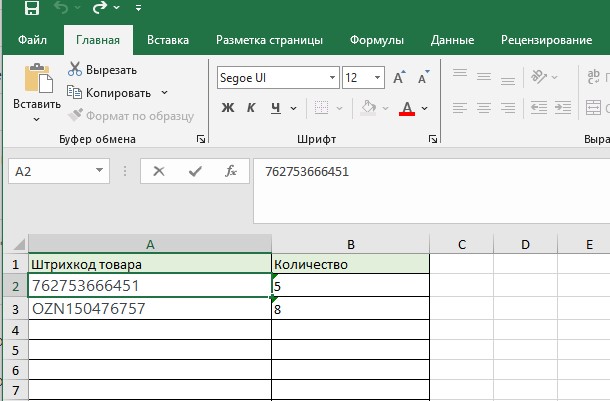Open the Segoe UI font name dropdown
610x401 pixels.
[330, 78]
